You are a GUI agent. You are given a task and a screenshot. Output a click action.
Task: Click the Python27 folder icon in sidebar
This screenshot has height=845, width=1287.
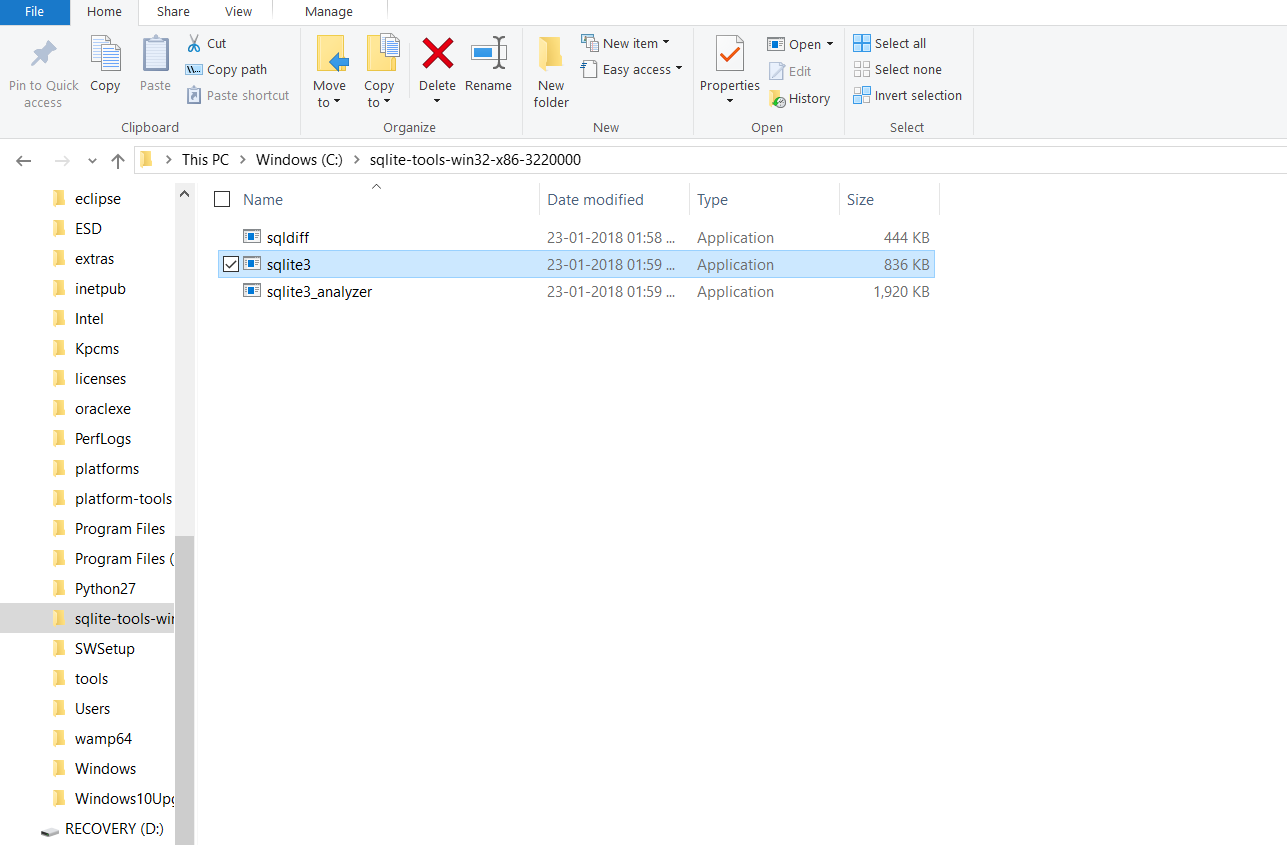pos(59,588)
